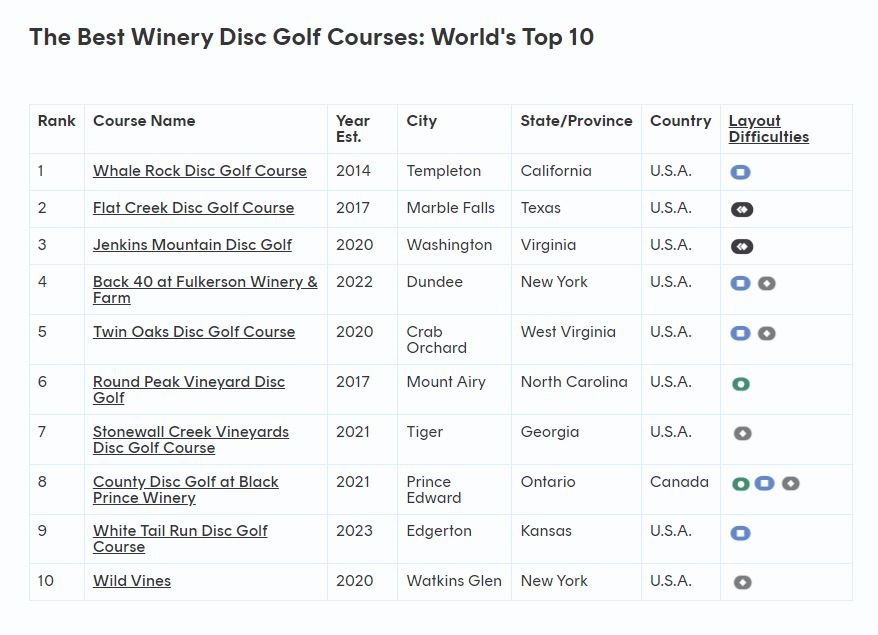The height and width of the screenshot is (635, 878).
Task: Open the Wild Vines course link
Action: (131, 581)
